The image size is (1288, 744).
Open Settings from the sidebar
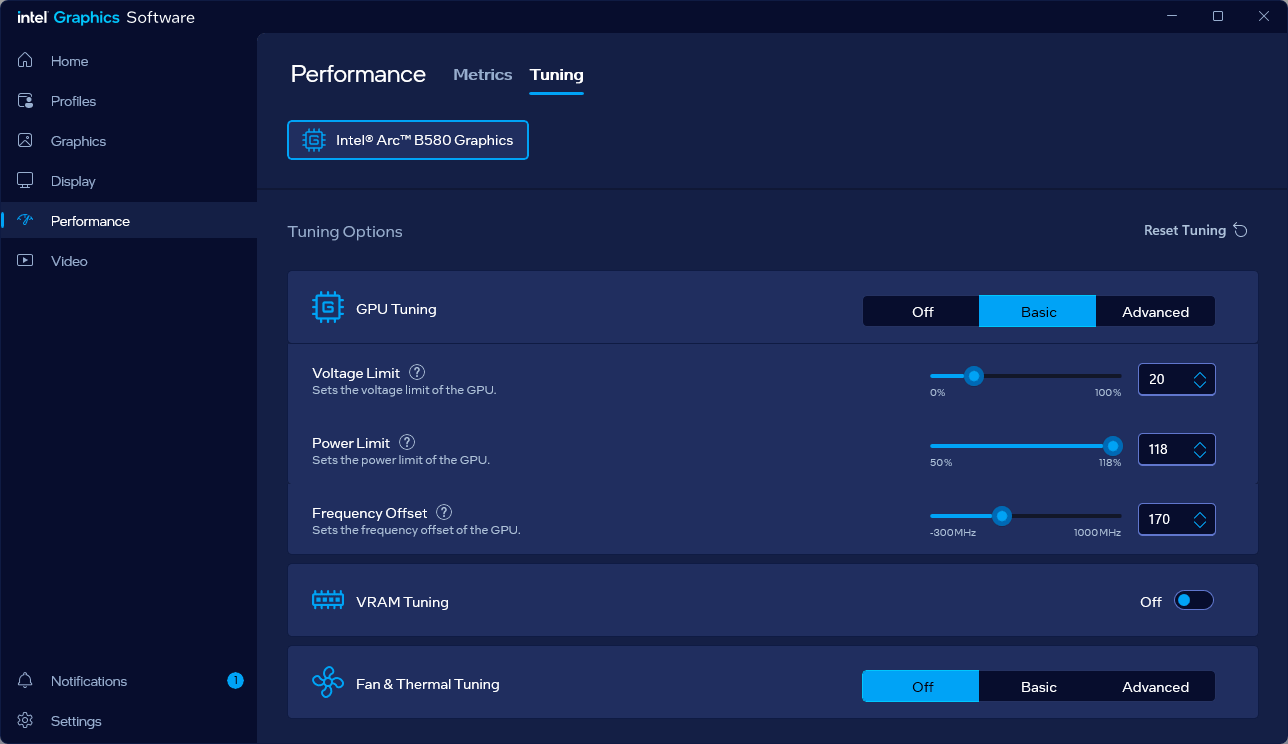coord(128,721)
